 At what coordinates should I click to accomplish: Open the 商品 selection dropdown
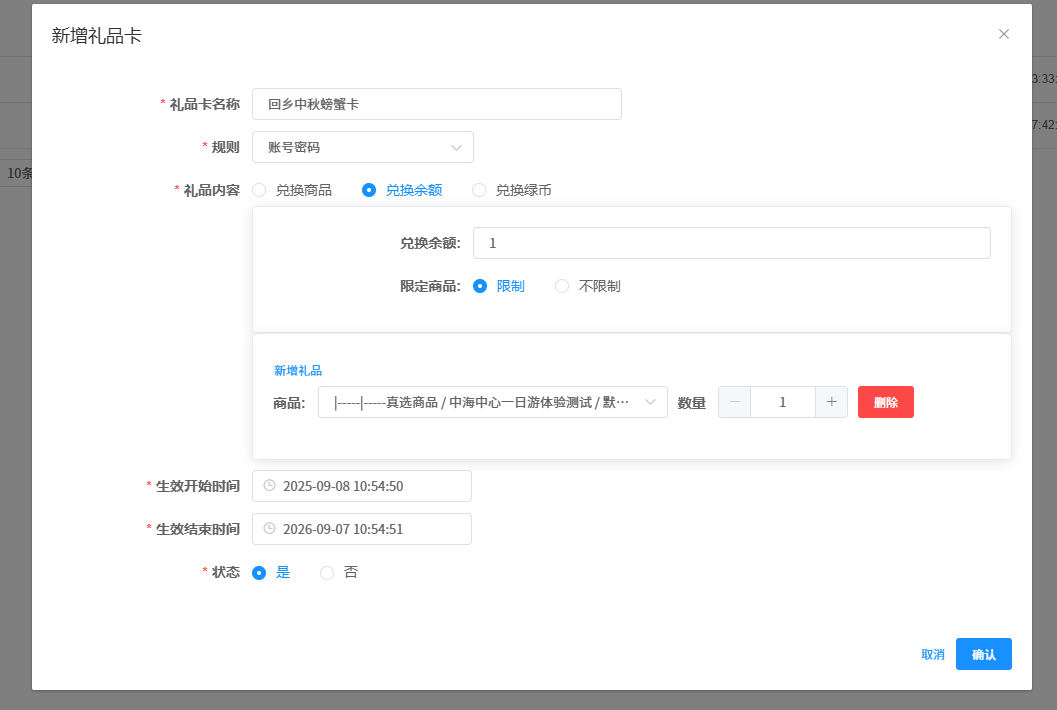pyautogui.click(x=480, y=402)
